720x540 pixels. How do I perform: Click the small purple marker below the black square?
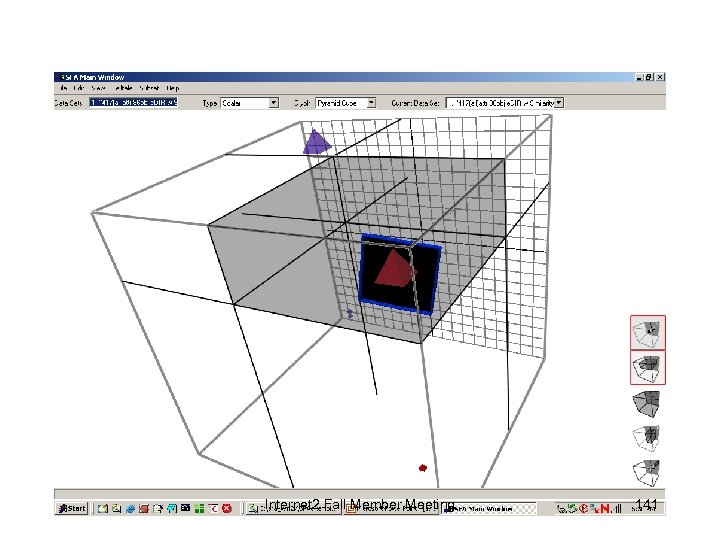click(x=350, y=314)
